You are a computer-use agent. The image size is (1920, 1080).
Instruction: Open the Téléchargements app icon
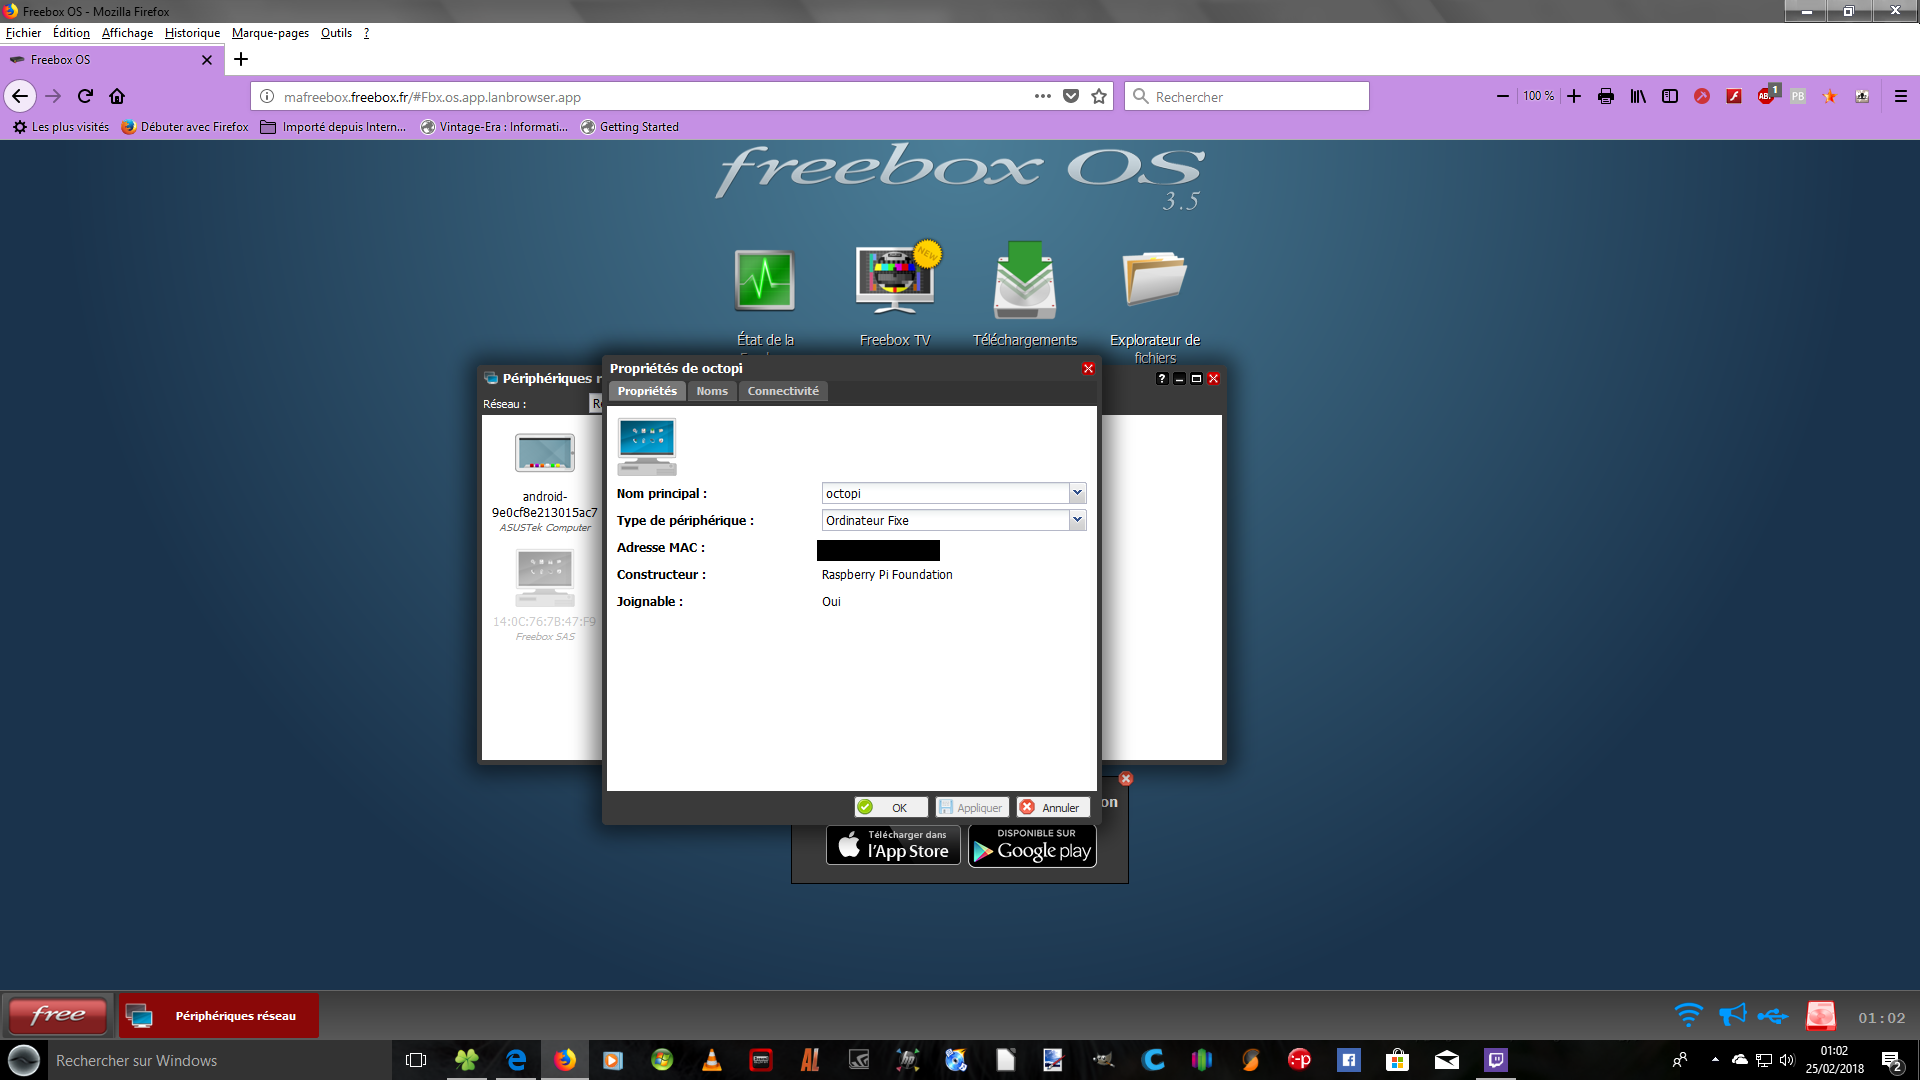pos(1025,281)
